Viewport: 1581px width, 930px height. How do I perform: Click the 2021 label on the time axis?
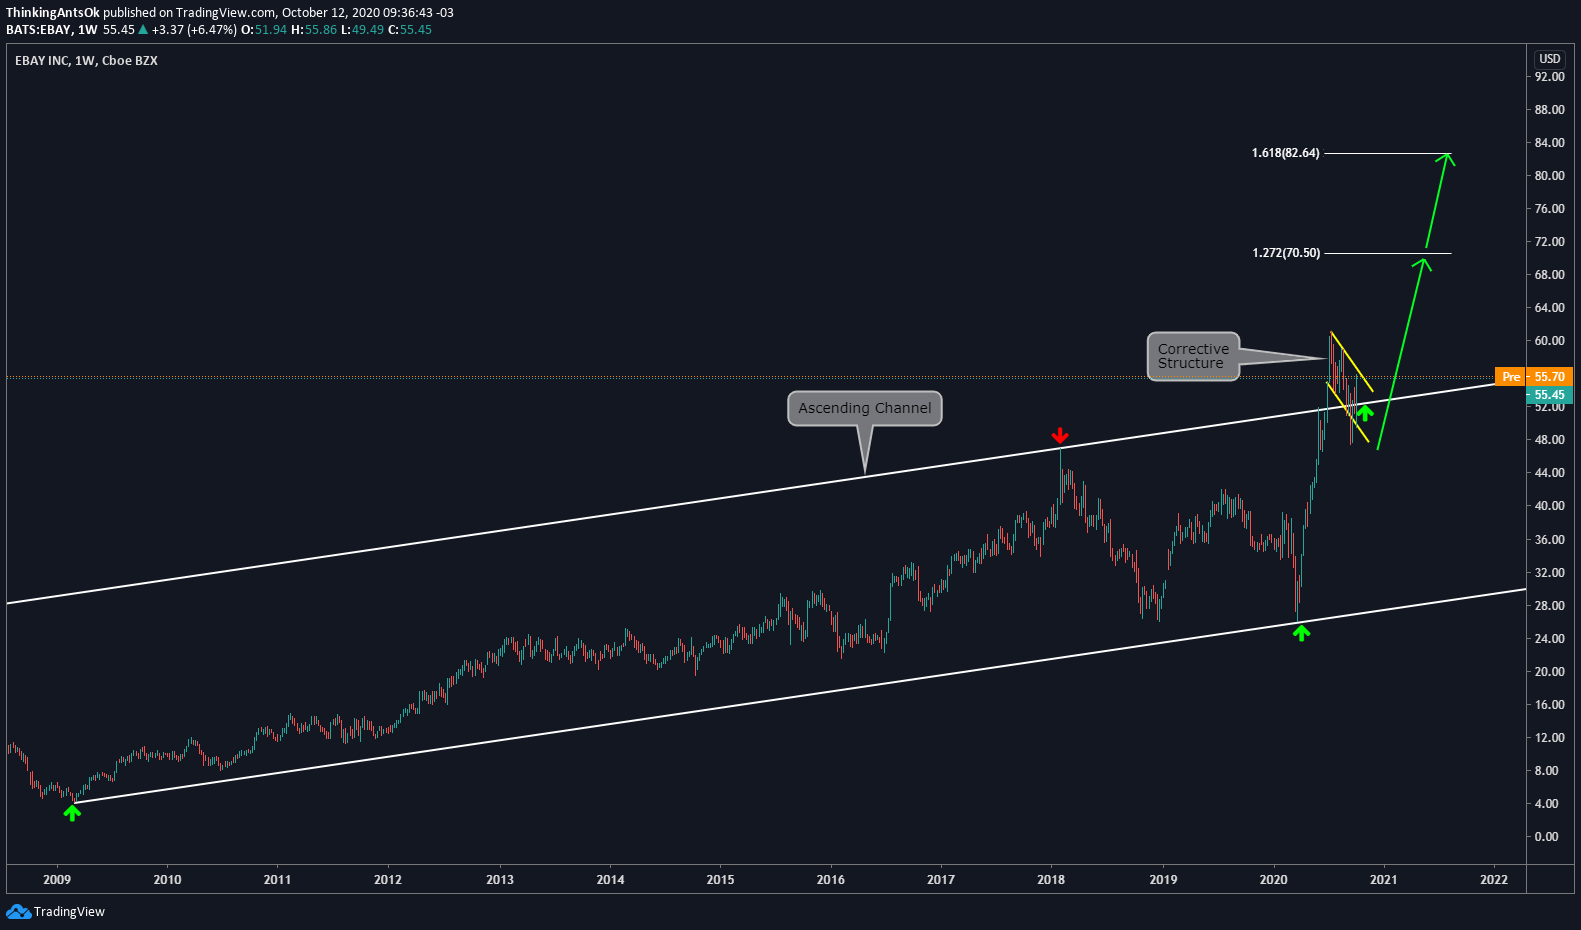pos(1383,880)
